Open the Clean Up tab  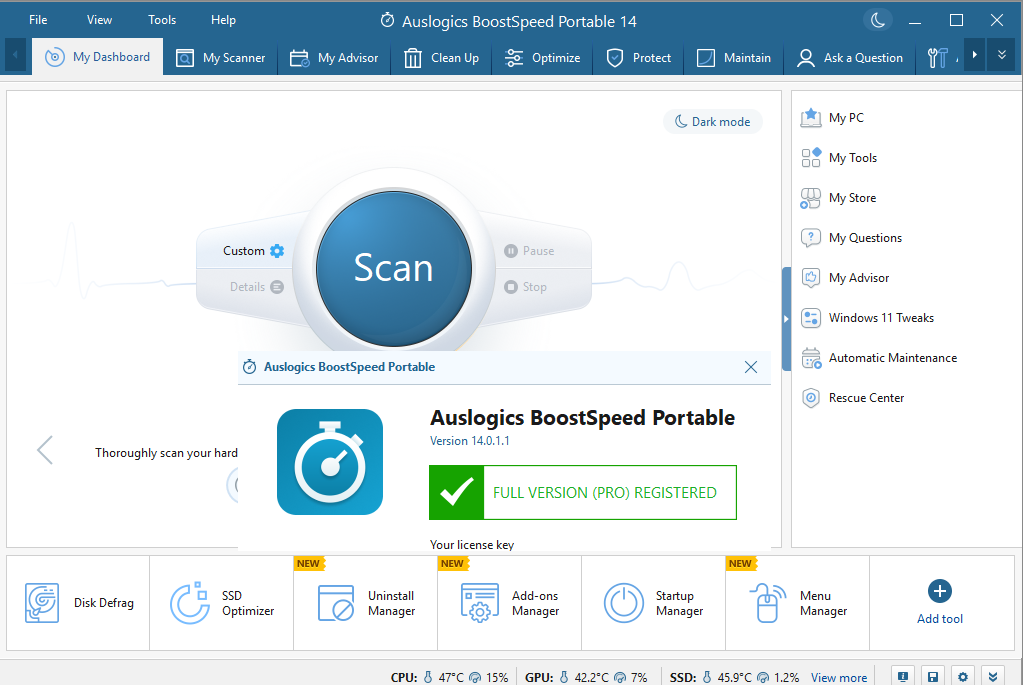pyautogui.click(x=441, y=58)
